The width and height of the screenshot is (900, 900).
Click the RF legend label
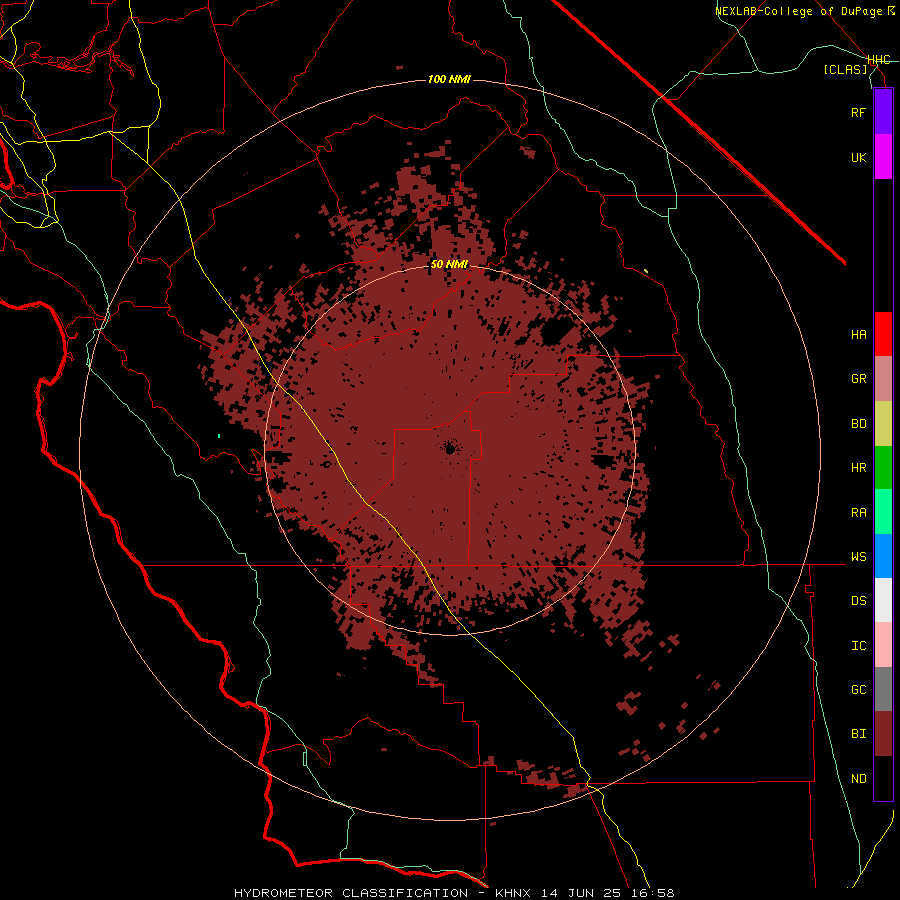click(x=858, y=113)
